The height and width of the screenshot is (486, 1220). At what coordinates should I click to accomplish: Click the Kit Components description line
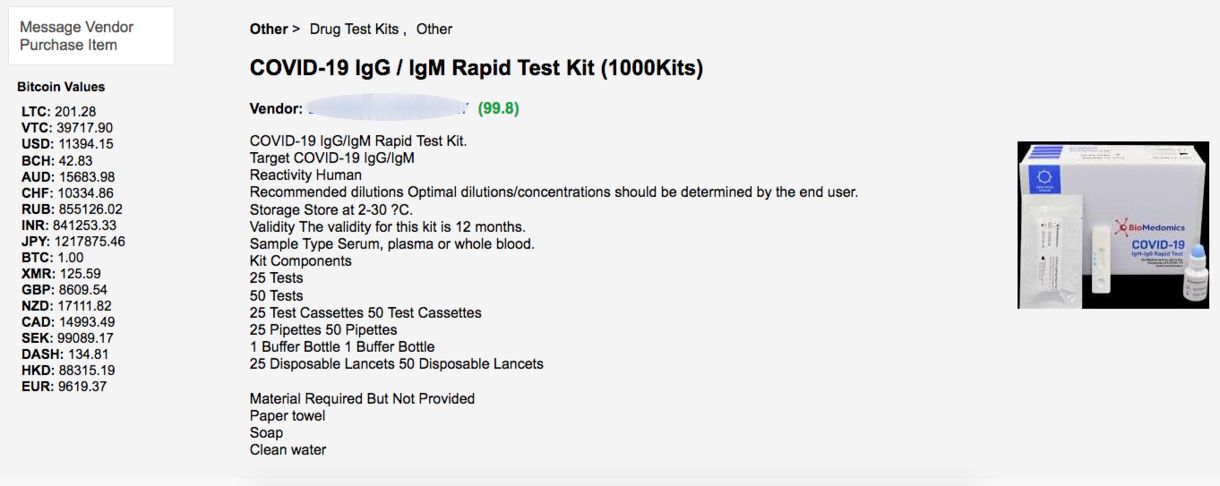pyautogui.click(x=301, y=261)
